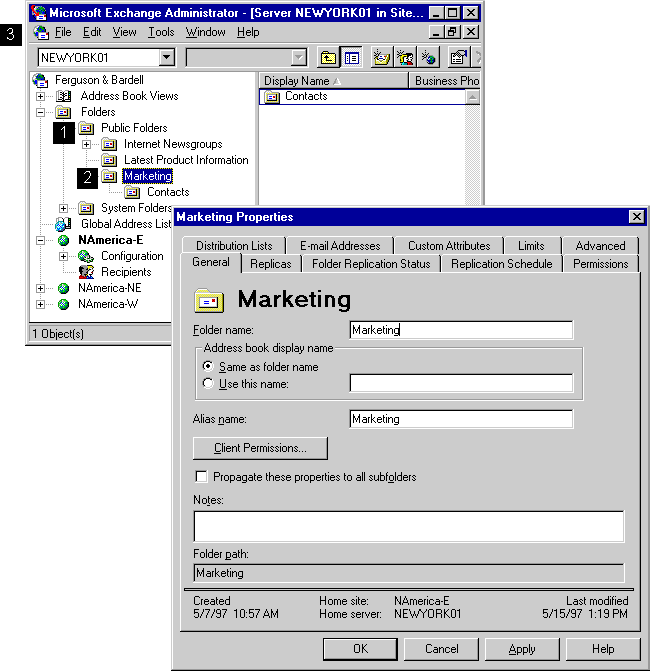Open the Tools menu
The width and height of the screenshot is (650, 671).
[x=161, y=32]
